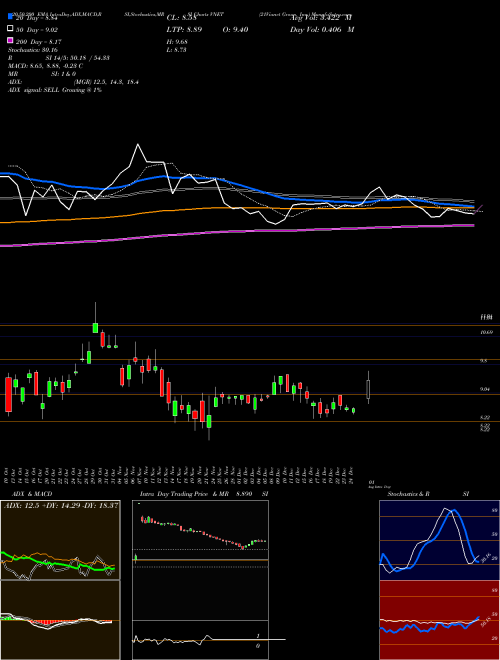Click the MR line sub-chart under intraday
This screenshot has height=660, width=500.
pos(200,640)
